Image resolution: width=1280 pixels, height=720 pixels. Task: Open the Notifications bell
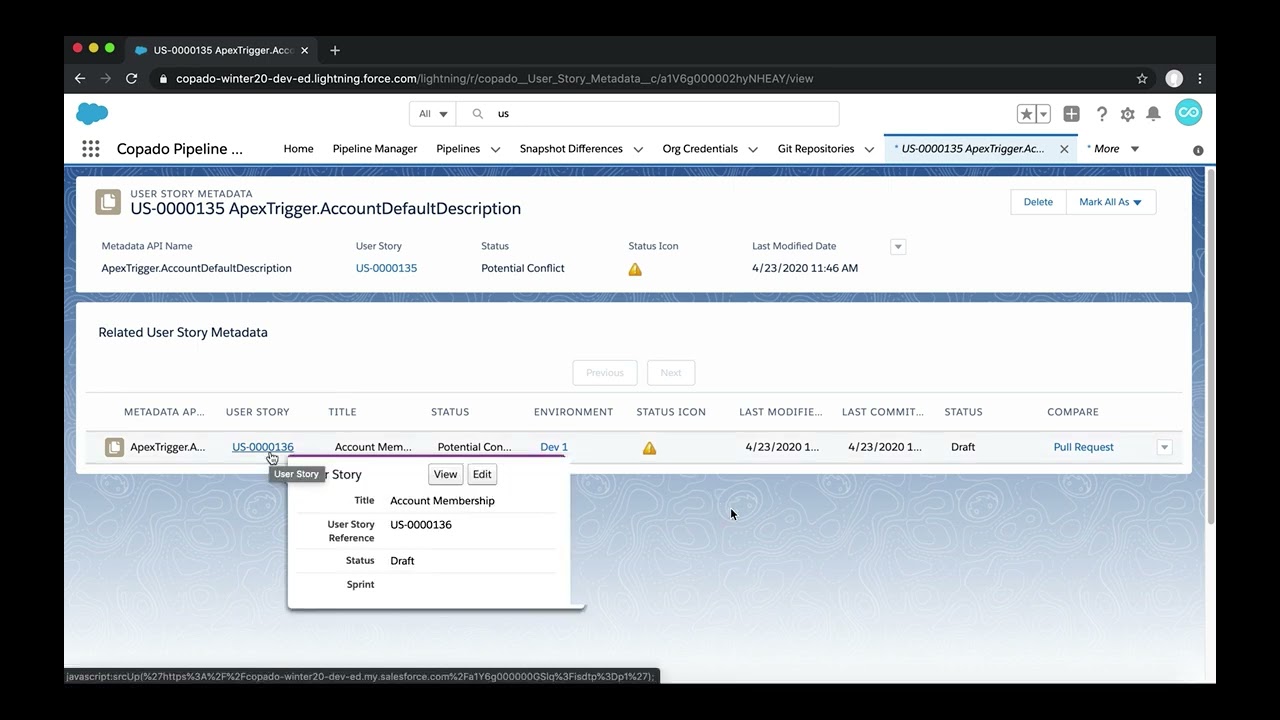click(1153, 114)
